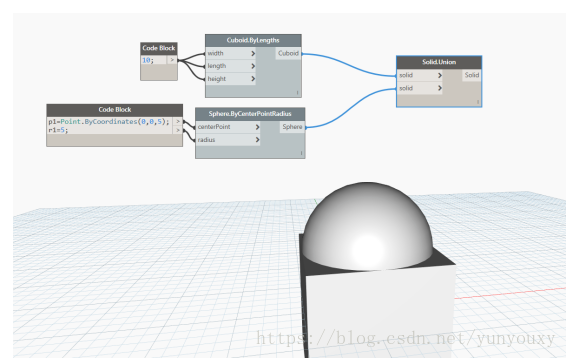Click the Sphere output port
The height and width of the screenshot is (362, 574).
(292, 127)
